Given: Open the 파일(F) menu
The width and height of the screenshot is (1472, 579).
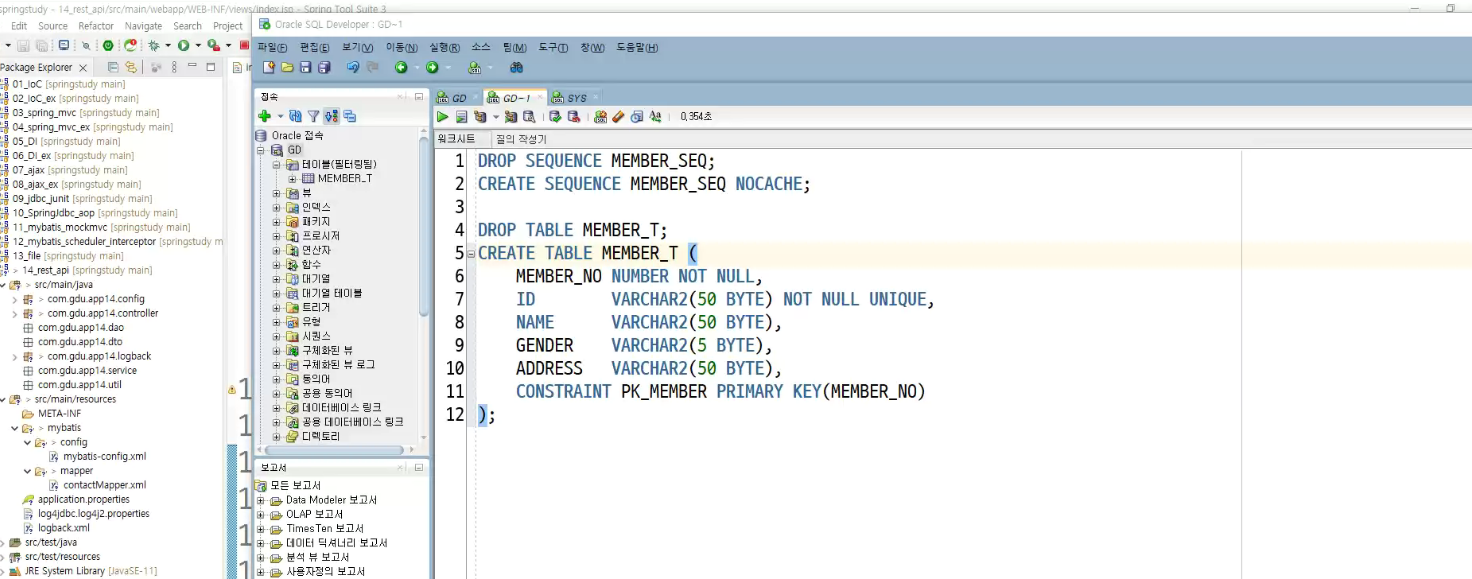Looking at the screenshot, I should 272,47.
